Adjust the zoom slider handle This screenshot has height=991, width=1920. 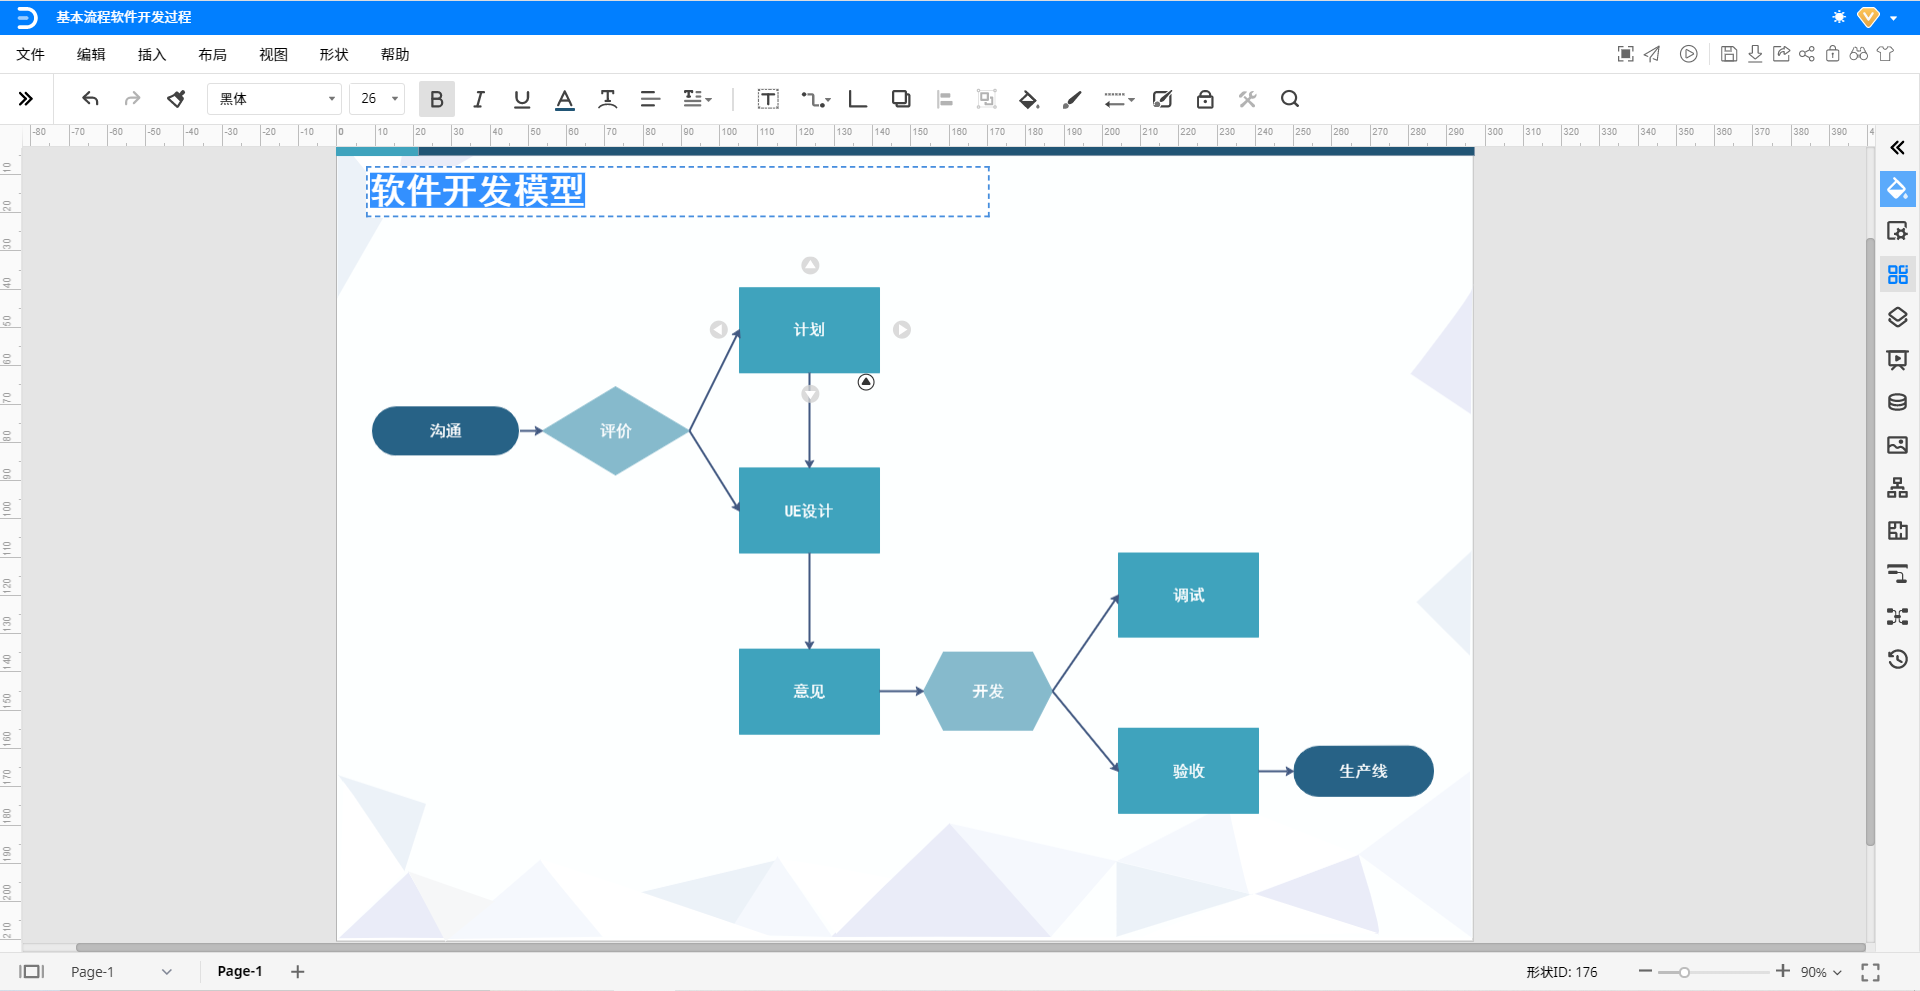click(x=1684, y=972)
